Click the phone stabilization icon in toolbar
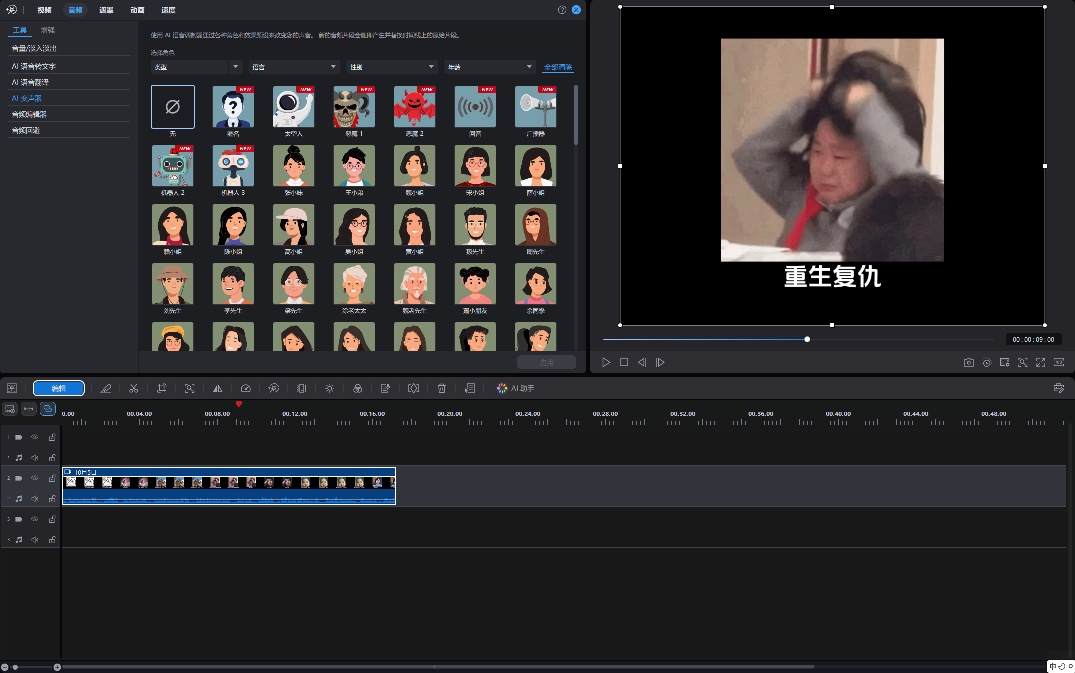The height and width of the screenshot is (673, 1075). [x=302, y=389]
